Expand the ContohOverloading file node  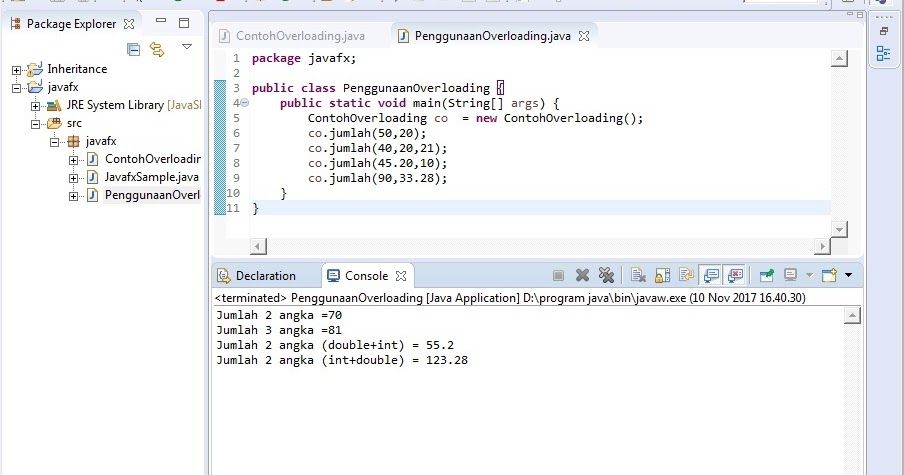tap(73, 160)
